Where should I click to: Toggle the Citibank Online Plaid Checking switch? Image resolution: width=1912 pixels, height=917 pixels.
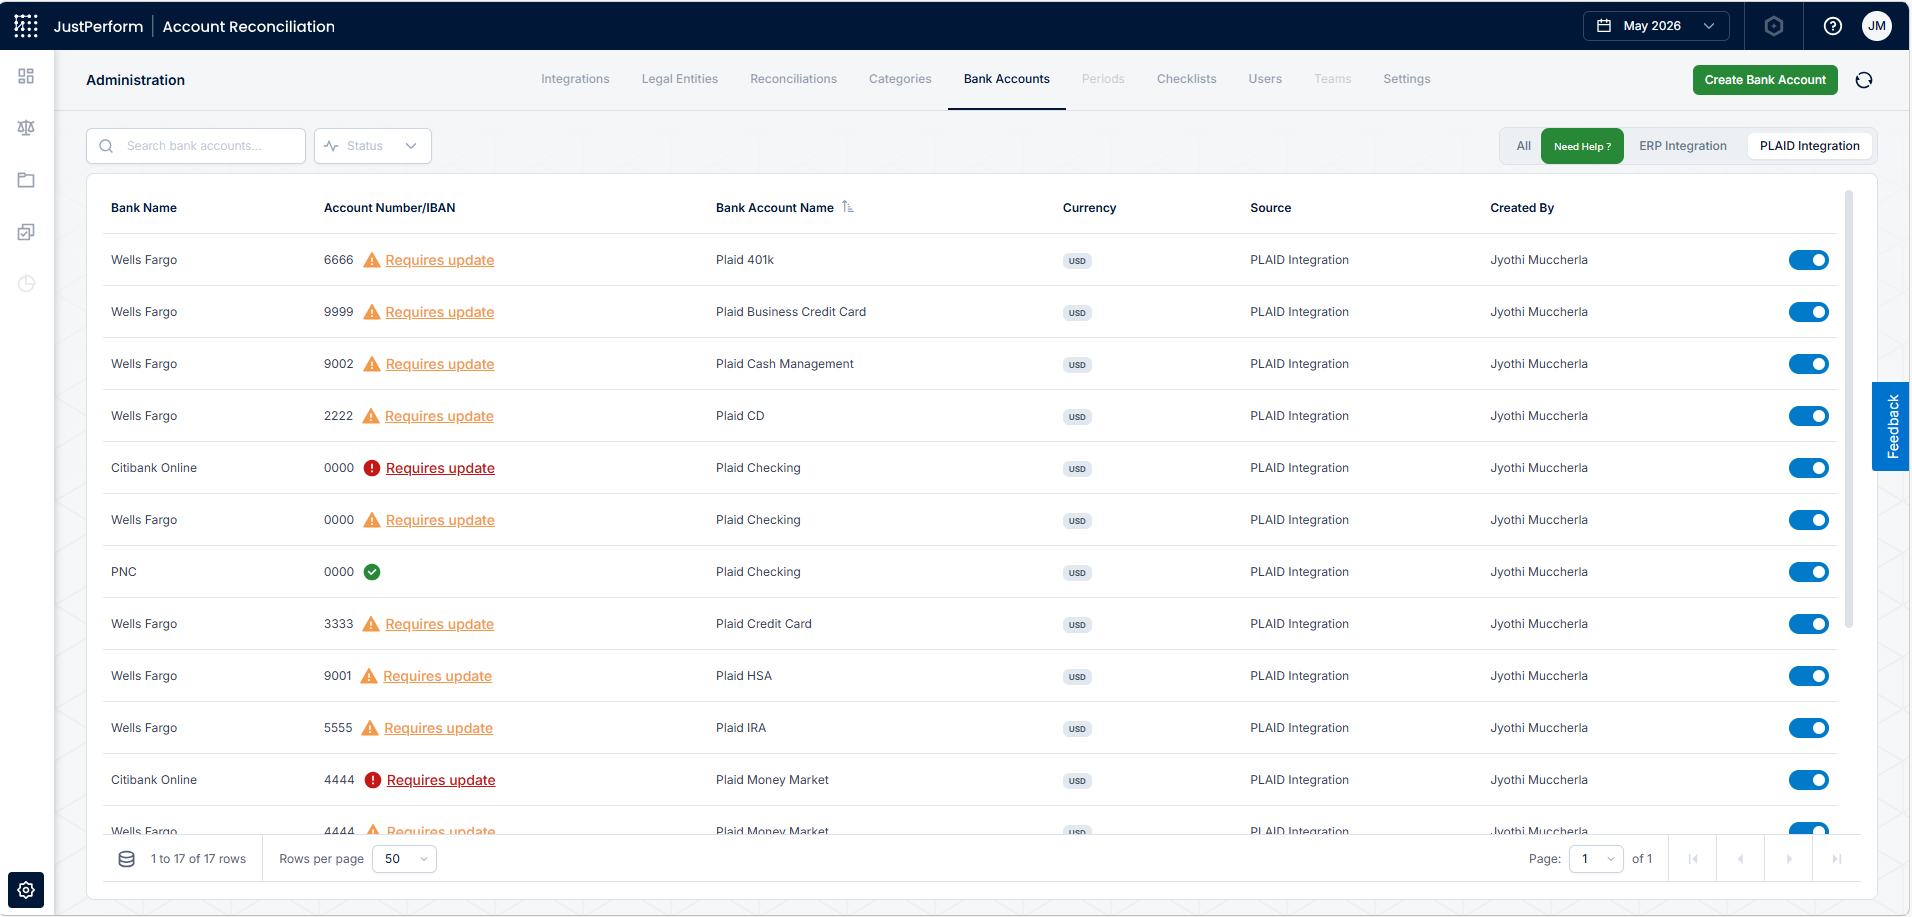pos(1809,468)
